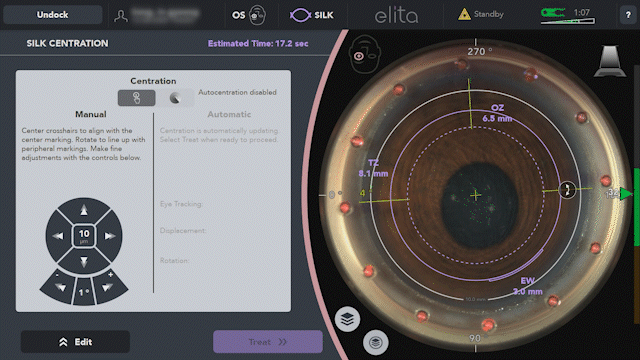Click the 10 µm step size button
The image size is (640, 360).
pos(84,236)
